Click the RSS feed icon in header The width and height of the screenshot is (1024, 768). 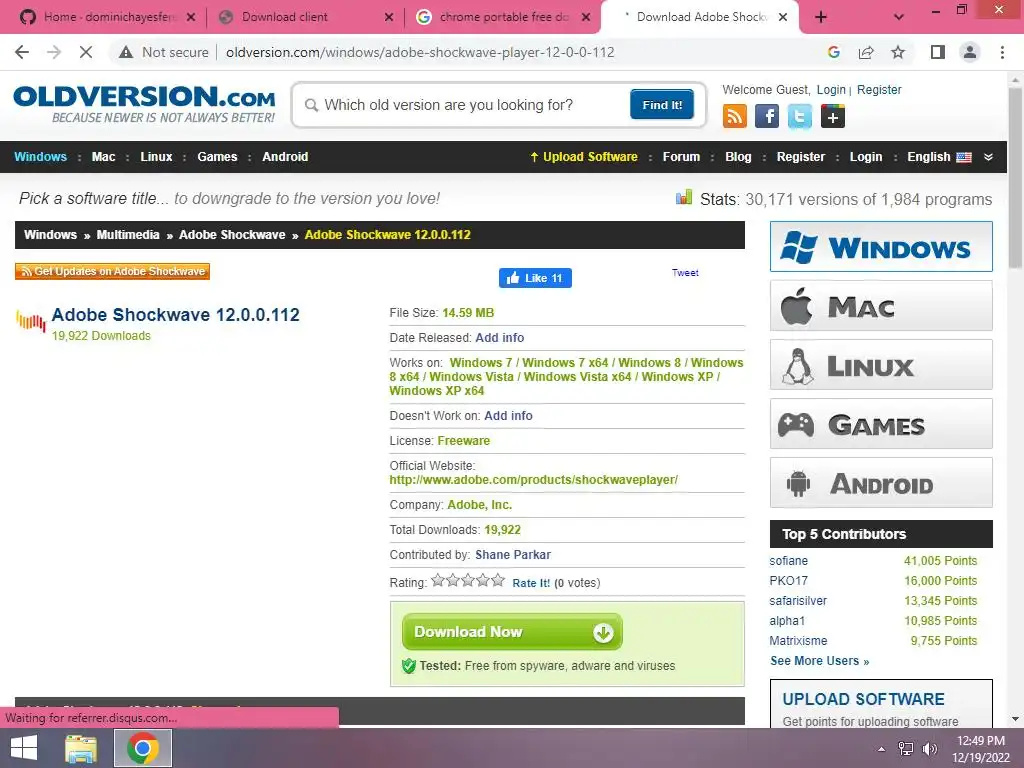735,117
